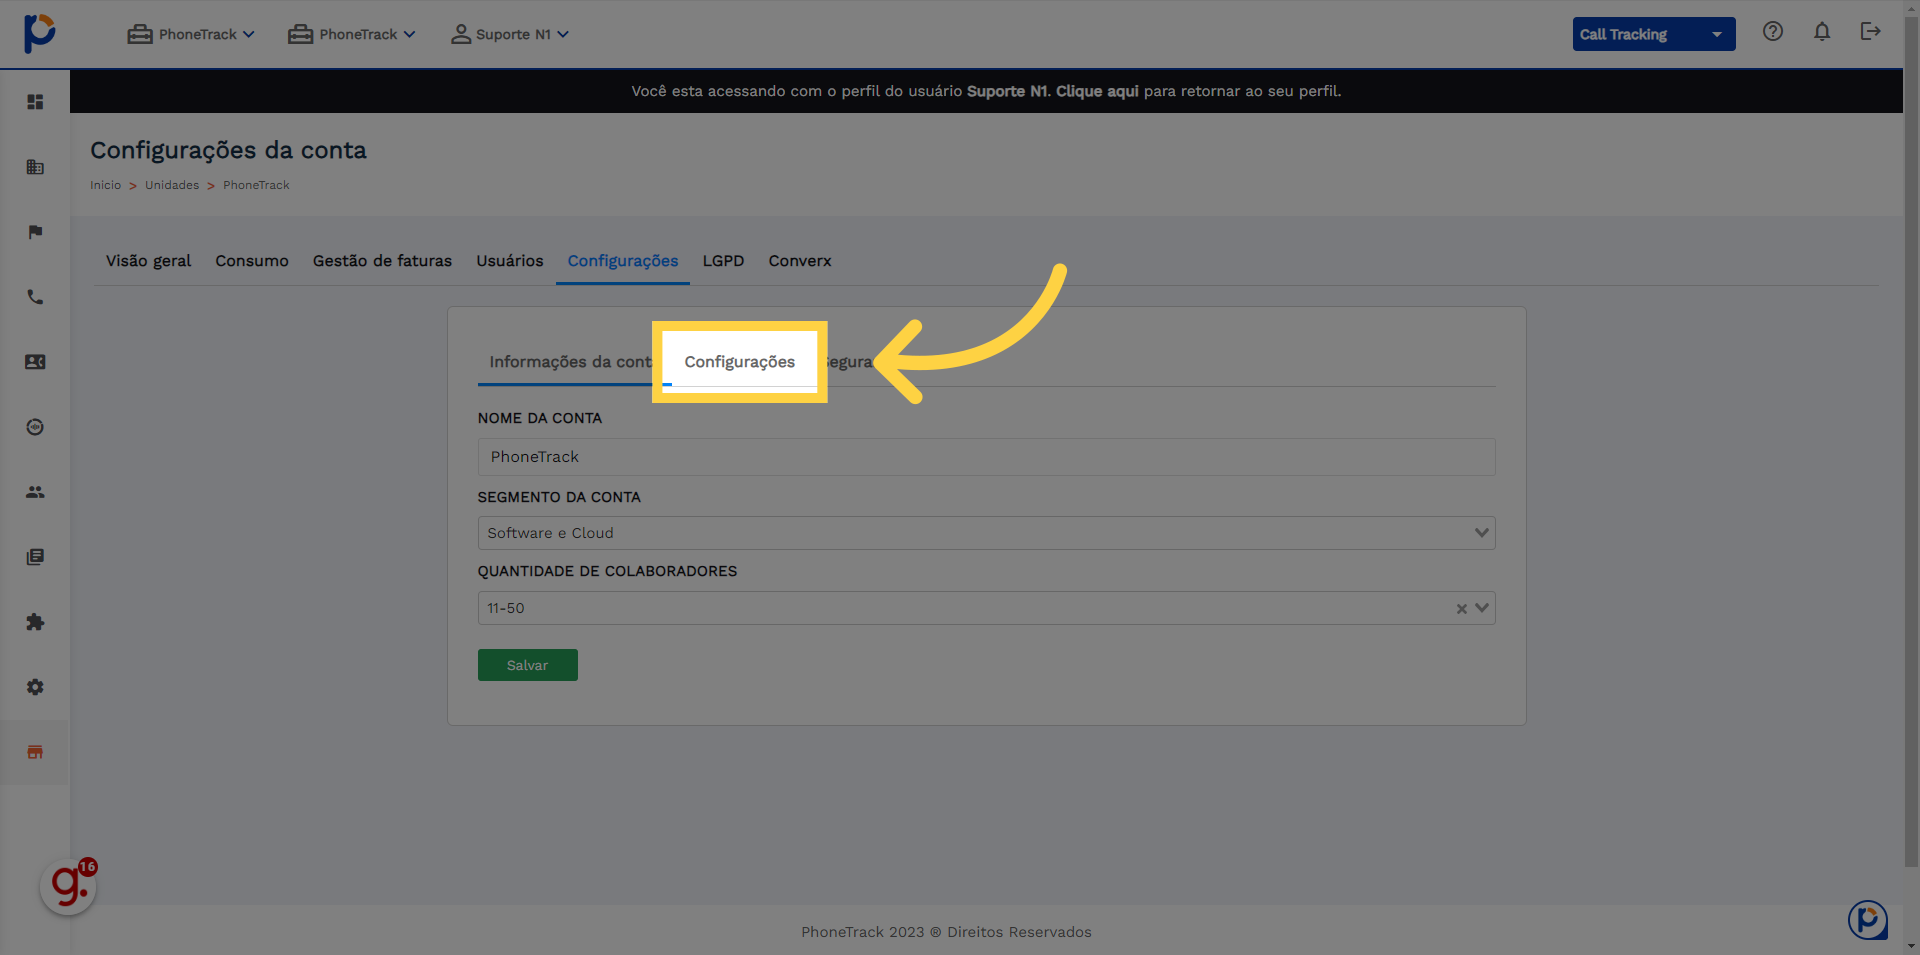Open the people group icon in sidebar
This screenshot has width=1920, height=955.
coord(35,492)
